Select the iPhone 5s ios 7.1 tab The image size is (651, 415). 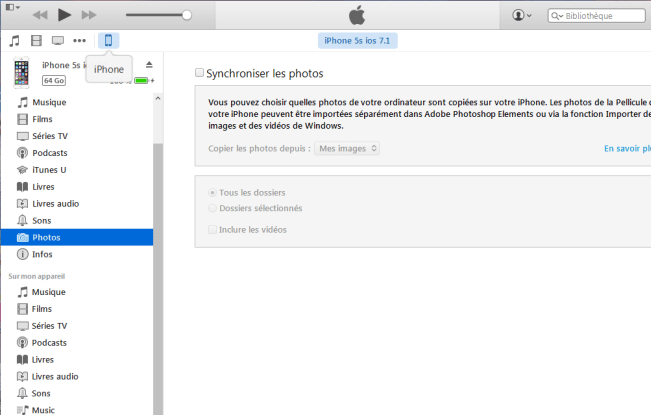tap(357, 41)
